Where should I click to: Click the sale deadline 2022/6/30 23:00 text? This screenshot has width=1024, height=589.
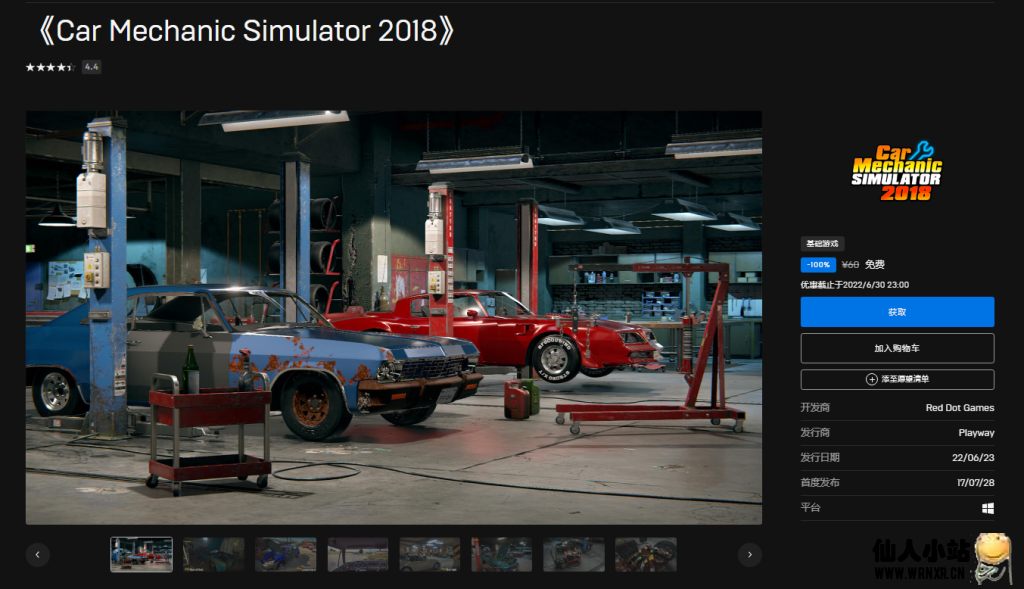[x=855, y=285]
